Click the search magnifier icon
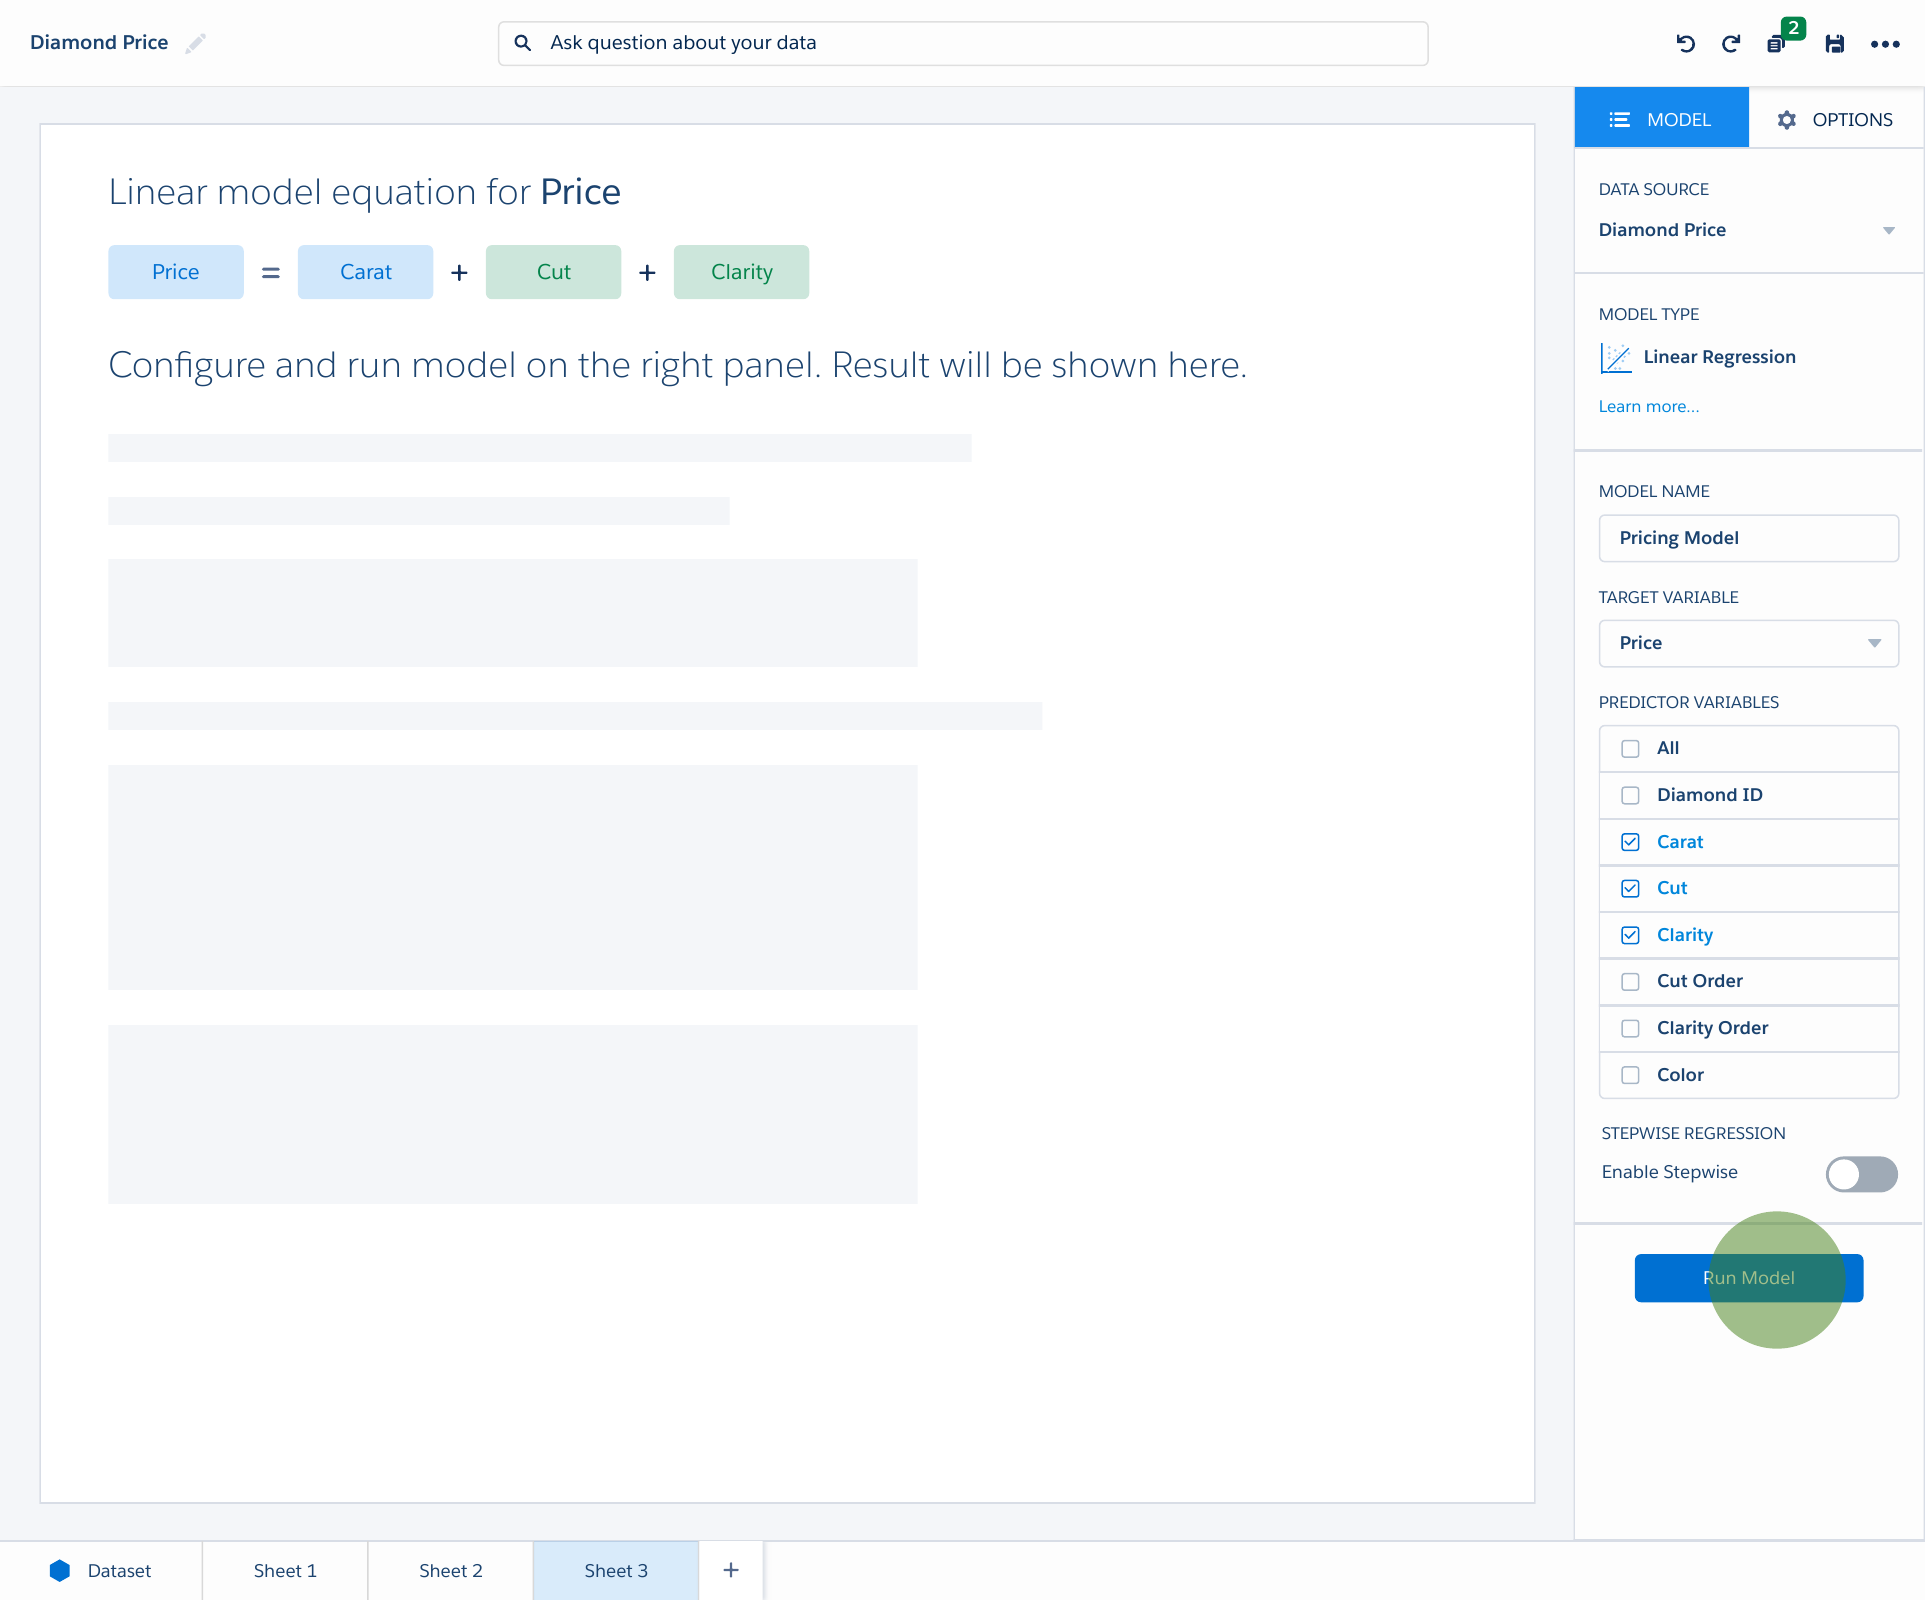 coord(522,43)
